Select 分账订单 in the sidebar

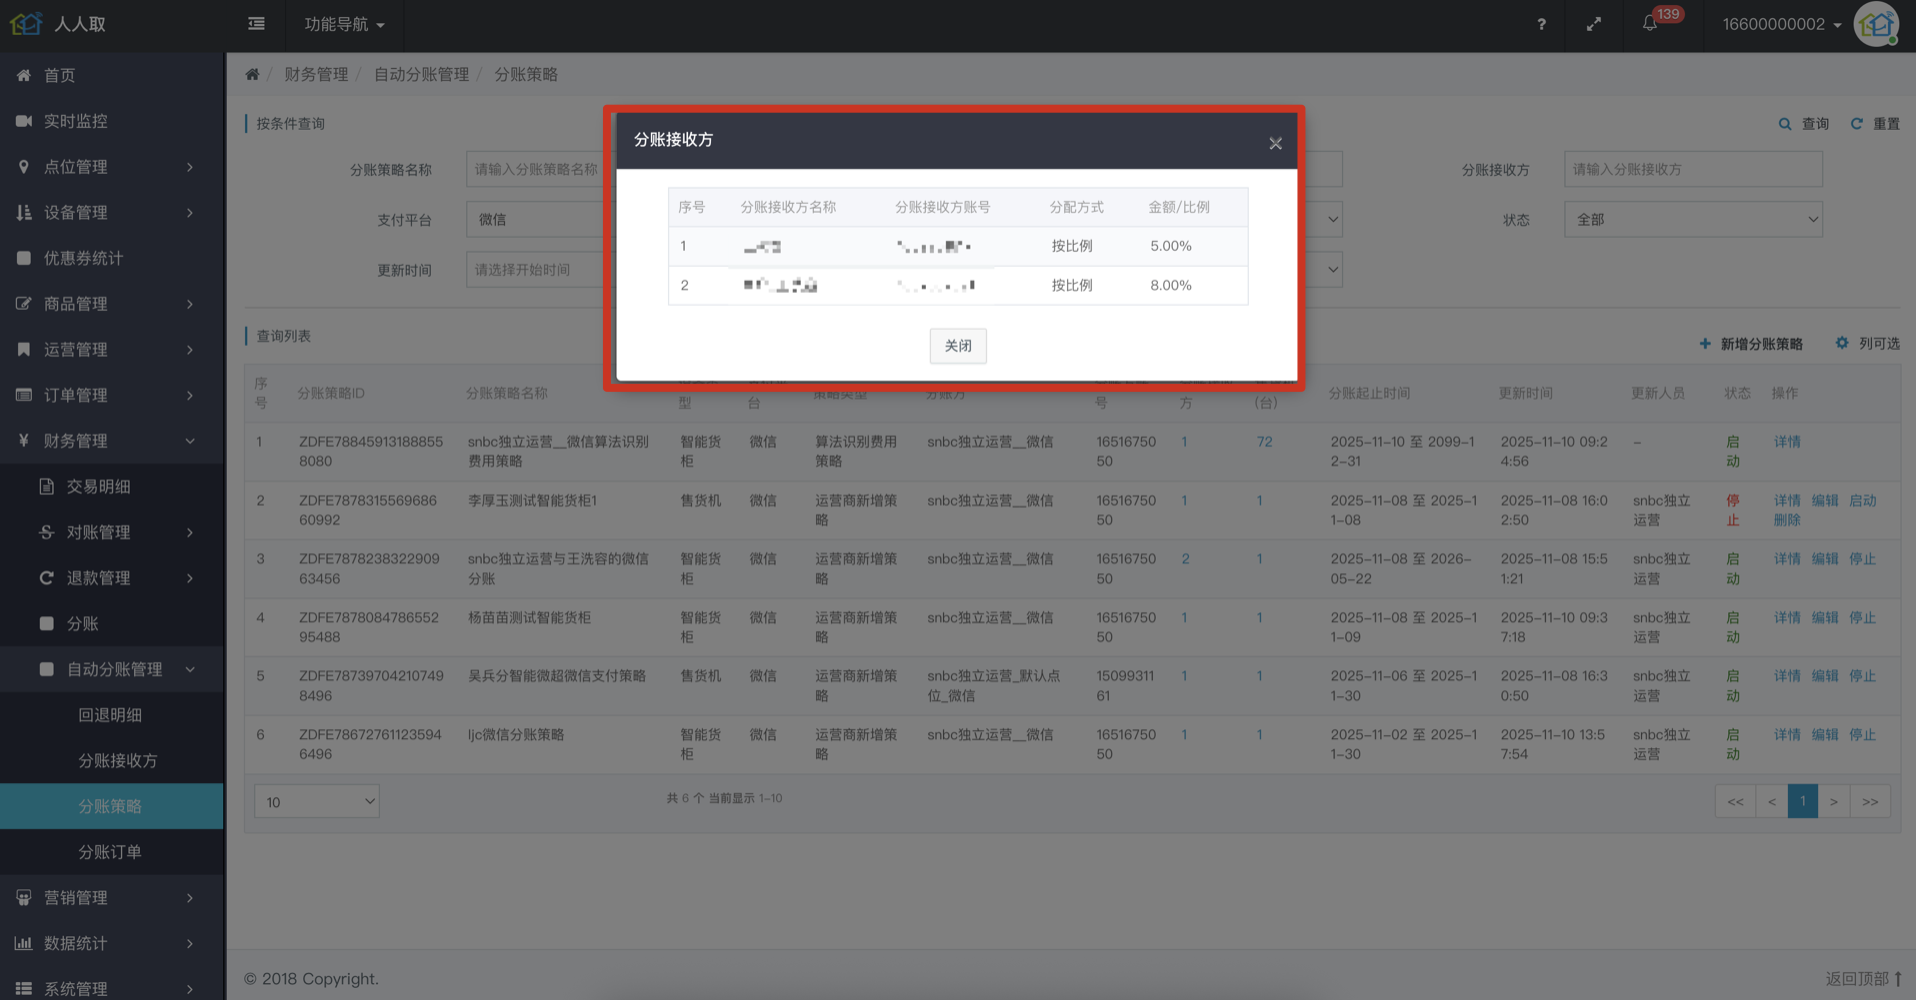pyautogui.click(x=110, y=852)
